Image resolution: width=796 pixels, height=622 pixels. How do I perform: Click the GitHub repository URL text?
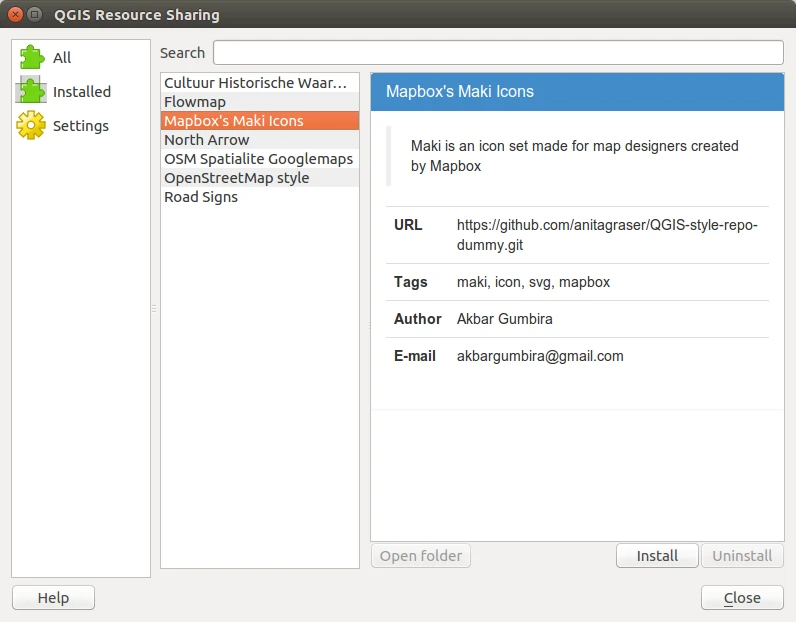(607, 235)
